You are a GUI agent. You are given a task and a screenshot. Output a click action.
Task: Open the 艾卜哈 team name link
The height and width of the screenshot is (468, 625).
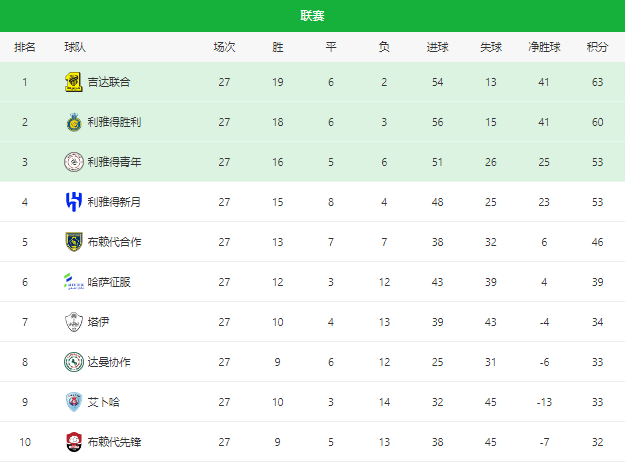tap(104, 402)
